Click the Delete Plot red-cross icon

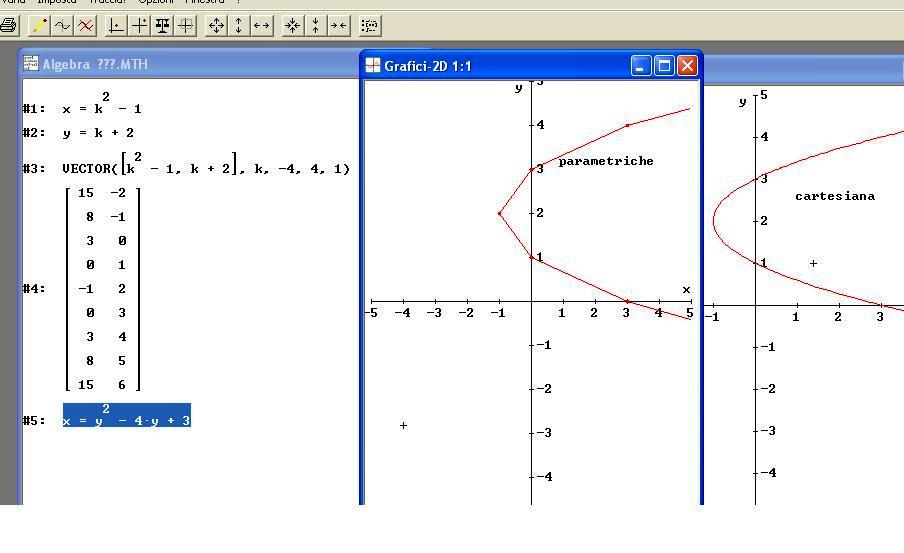[x=85, y=25]
